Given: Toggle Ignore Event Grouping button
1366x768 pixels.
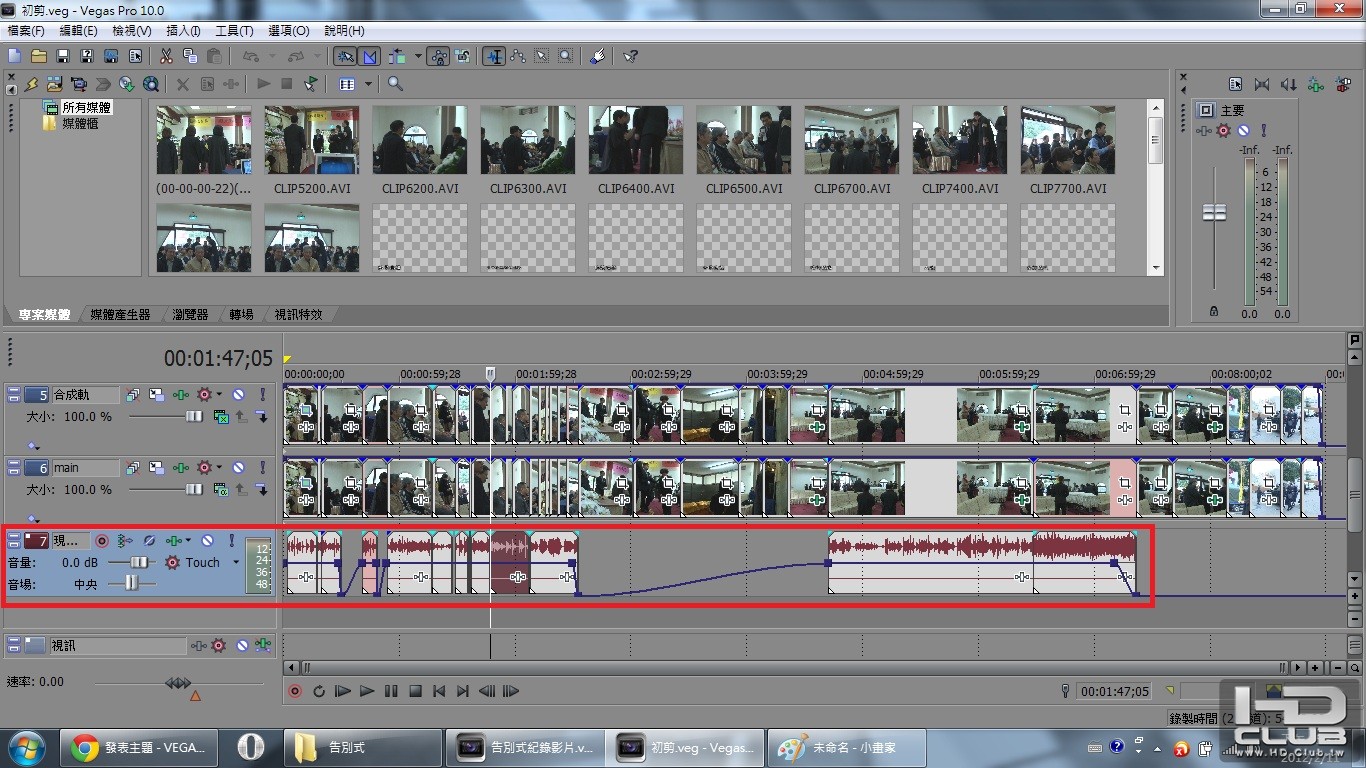Looking at the screenshot, I should [x=462, y=56].
